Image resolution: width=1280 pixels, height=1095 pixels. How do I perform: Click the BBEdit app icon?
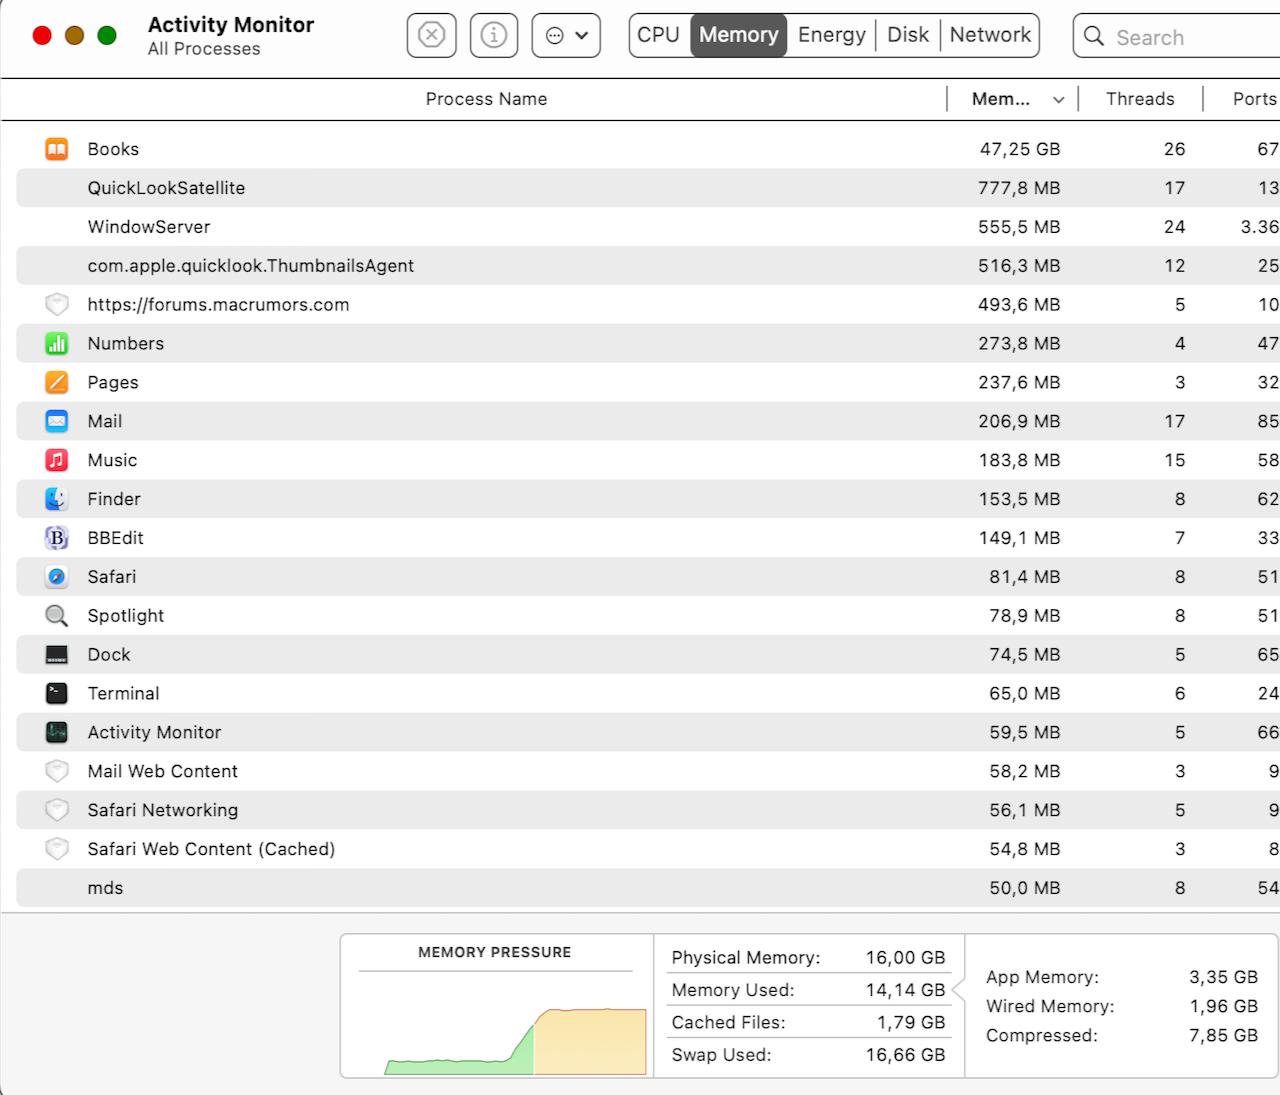(57, 538)
